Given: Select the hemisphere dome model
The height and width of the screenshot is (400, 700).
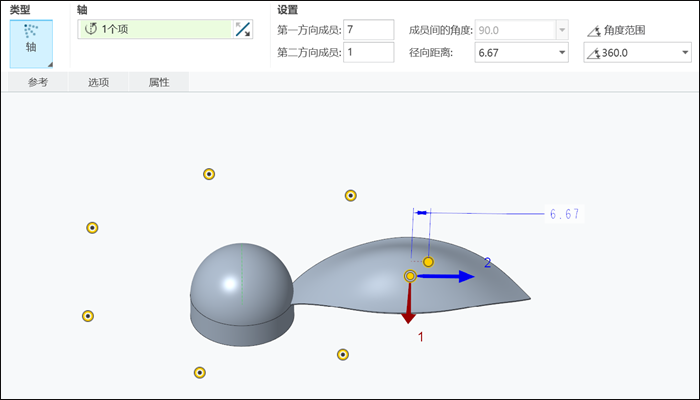Looking at the screenshot, I should pyautogui.click(x=242, y=283).
